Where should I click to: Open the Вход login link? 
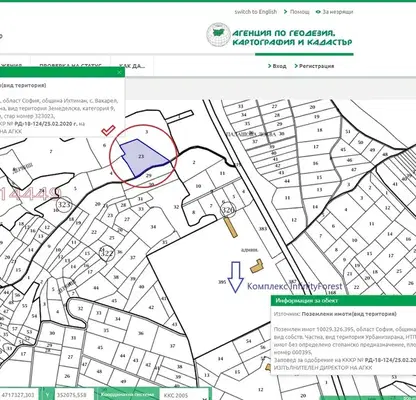pos(279,66)
